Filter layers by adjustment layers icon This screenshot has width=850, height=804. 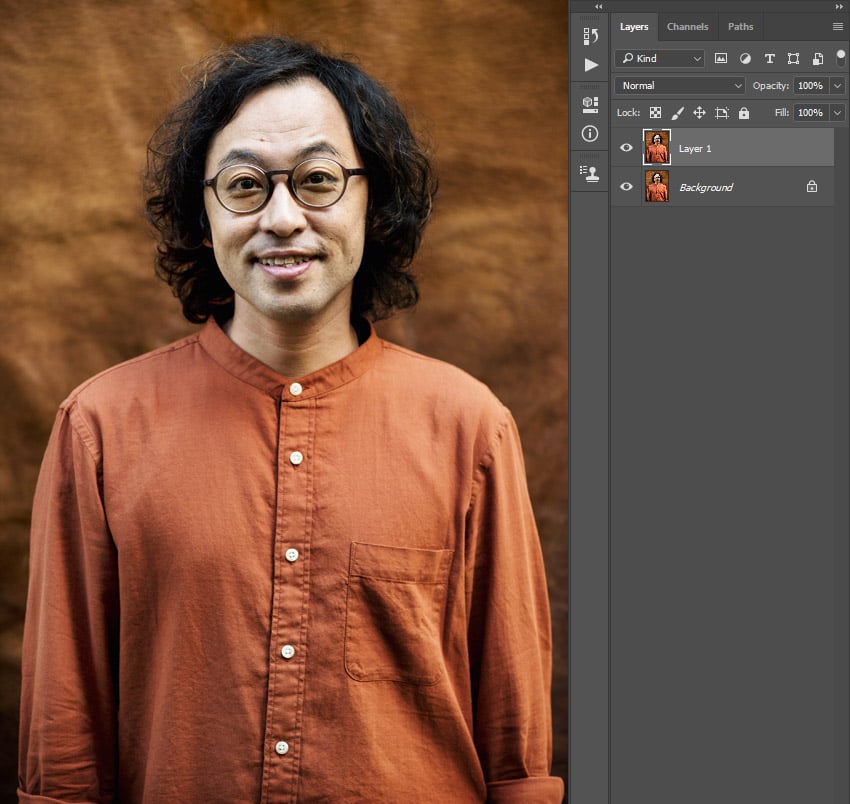(745, 58)
